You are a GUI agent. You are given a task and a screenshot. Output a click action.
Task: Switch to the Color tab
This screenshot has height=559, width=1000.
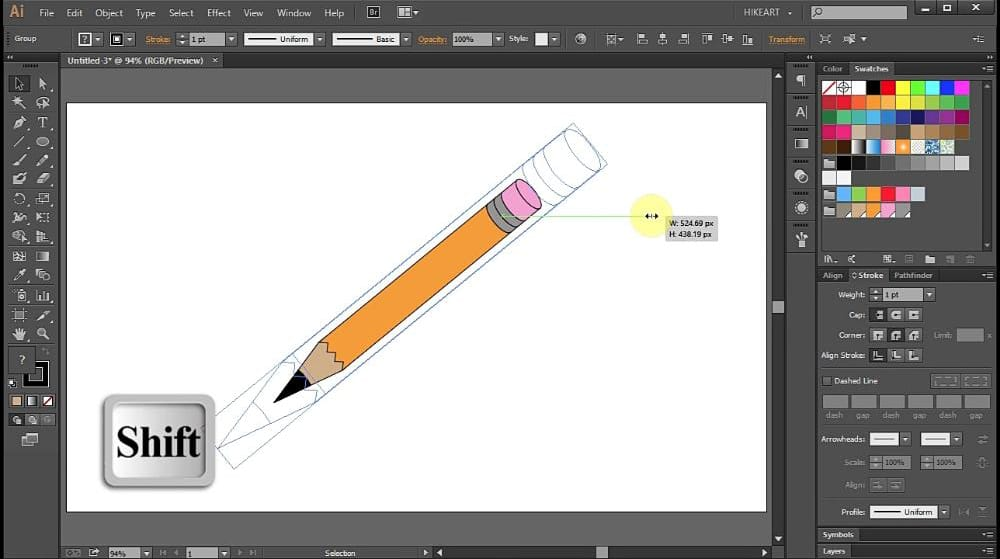click(832, 69)
